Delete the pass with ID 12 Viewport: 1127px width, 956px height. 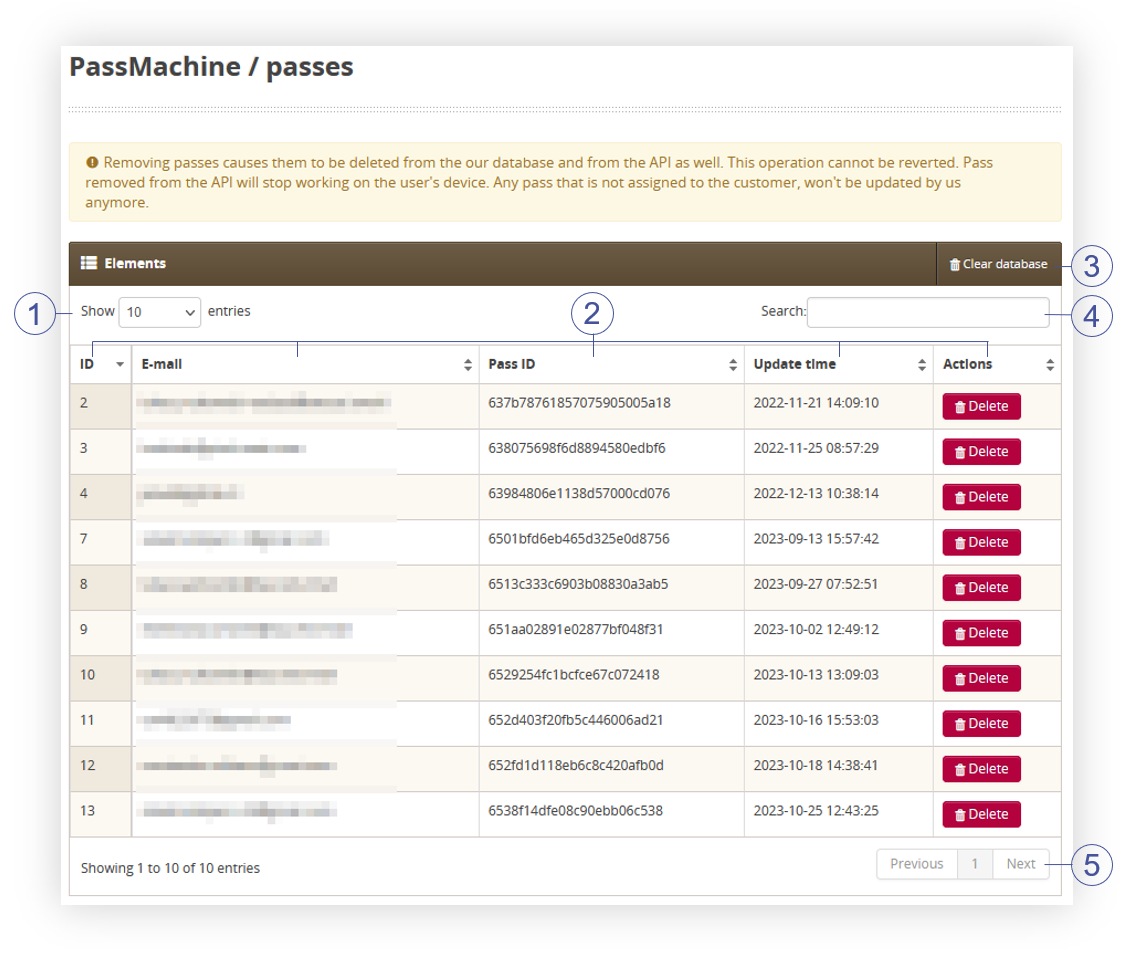pos(981,768)
